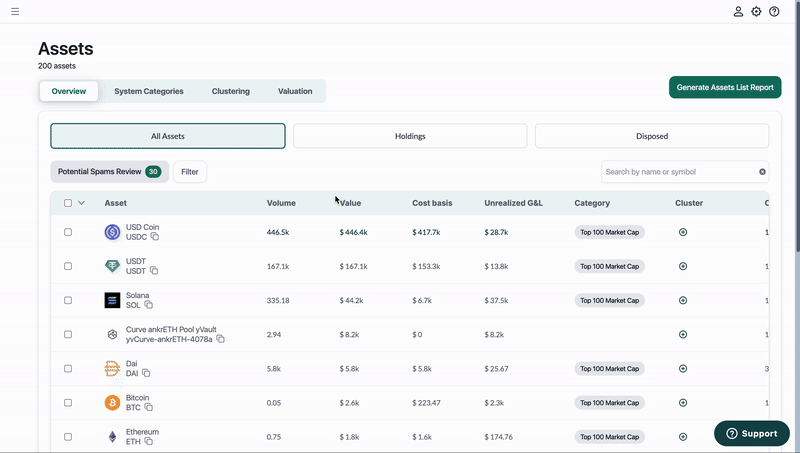Click the Curve ankrETH vault logo icon
The image size is (800, 453).
(112, 335)
